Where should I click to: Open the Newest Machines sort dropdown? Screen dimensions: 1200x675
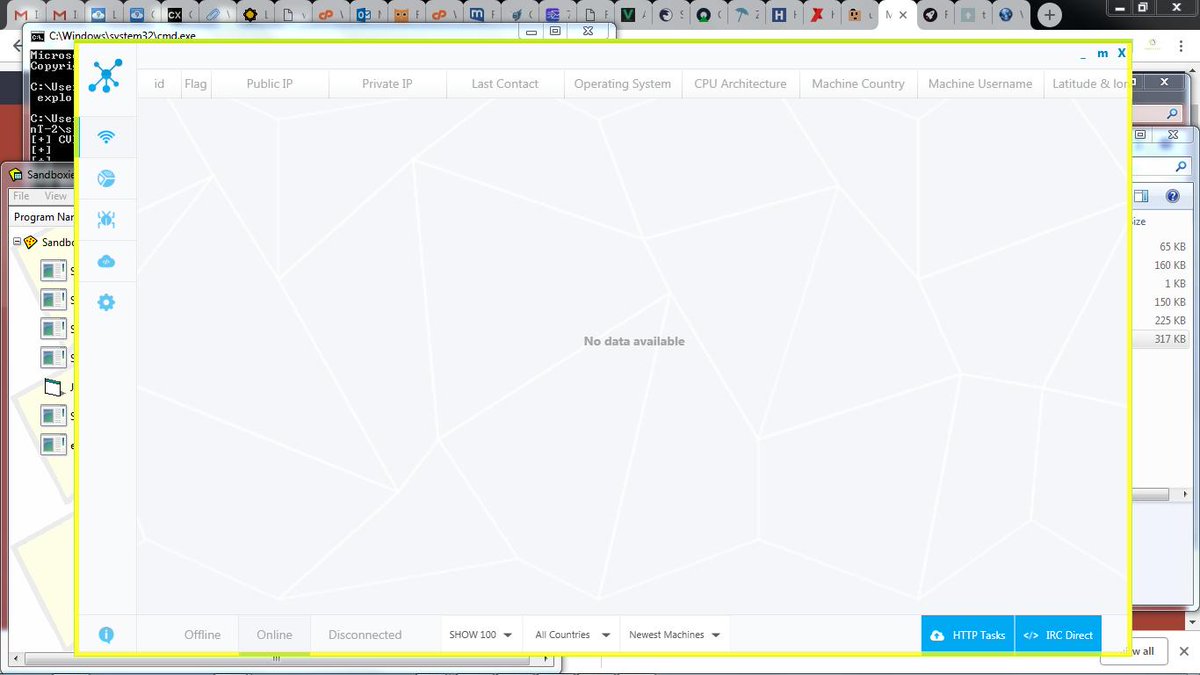pos(675,635)
